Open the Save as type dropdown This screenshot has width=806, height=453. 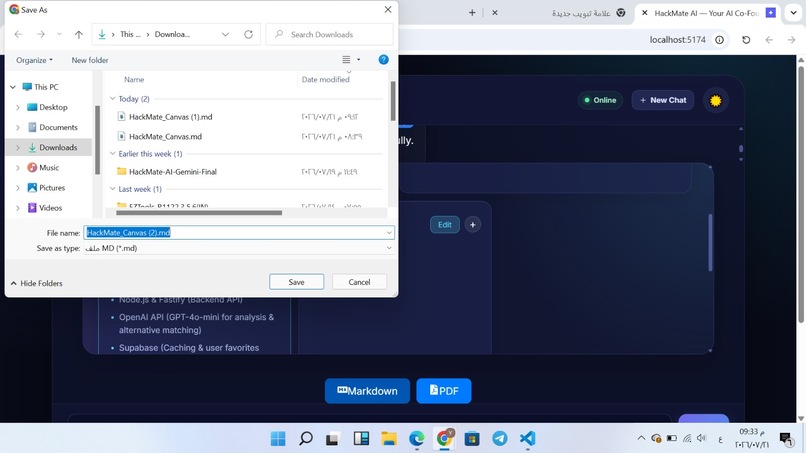(239, 248)
